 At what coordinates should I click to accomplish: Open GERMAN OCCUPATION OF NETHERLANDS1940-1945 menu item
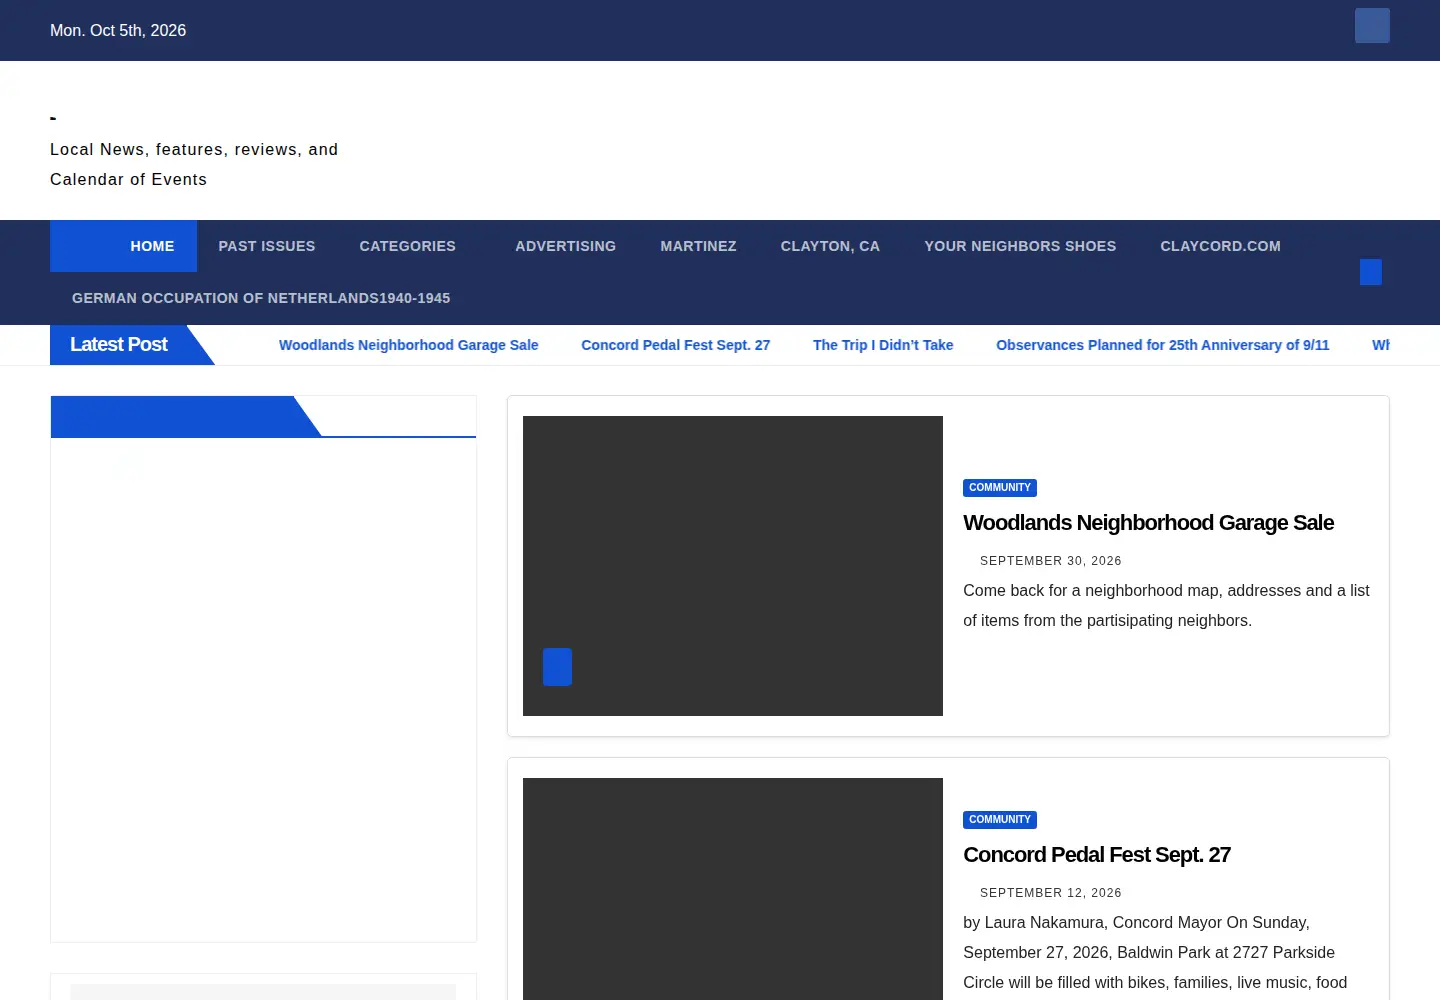click(261, 298)
